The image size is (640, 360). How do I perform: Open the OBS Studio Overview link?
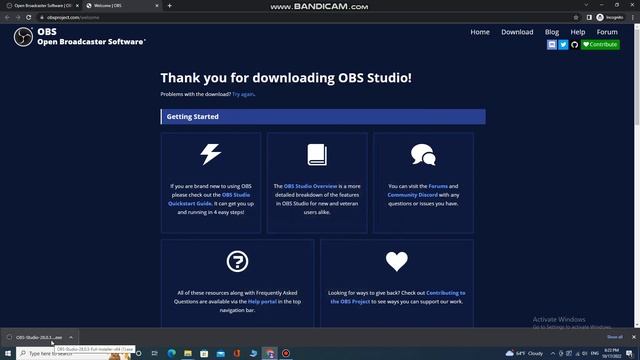coord(310,186)
